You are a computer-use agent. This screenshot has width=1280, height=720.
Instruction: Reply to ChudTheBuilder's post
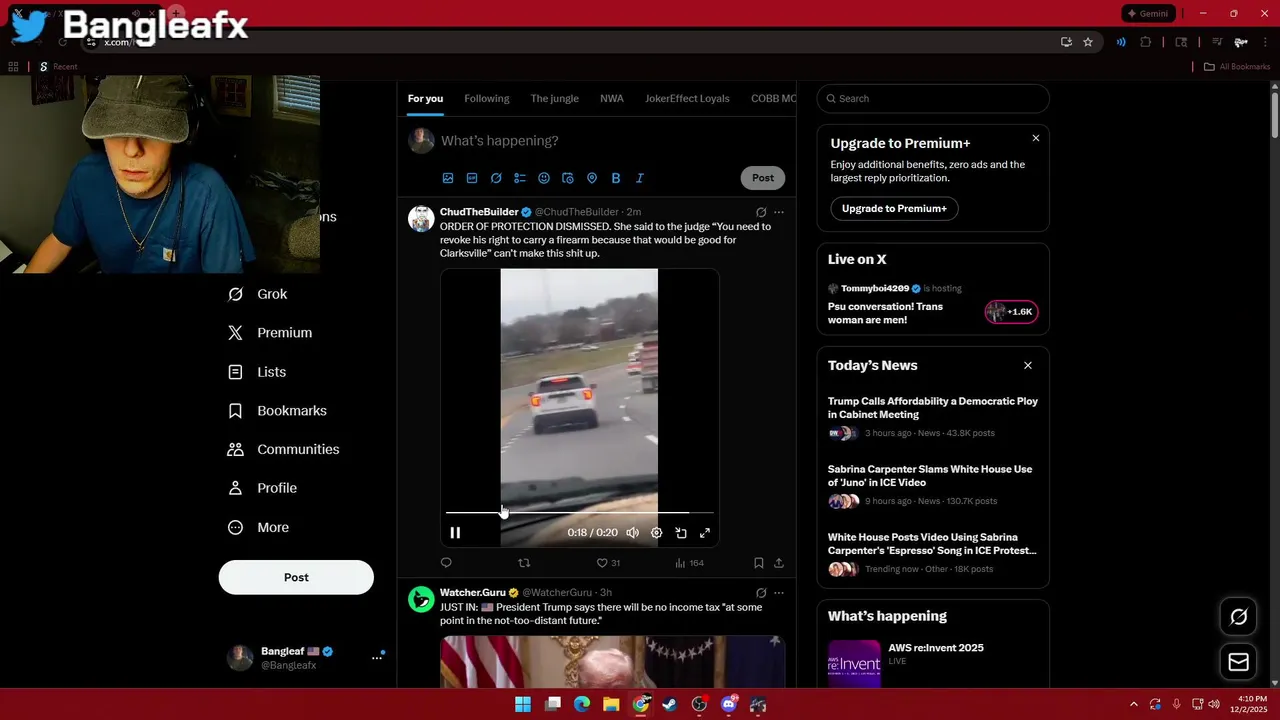(x=446, y=563)
